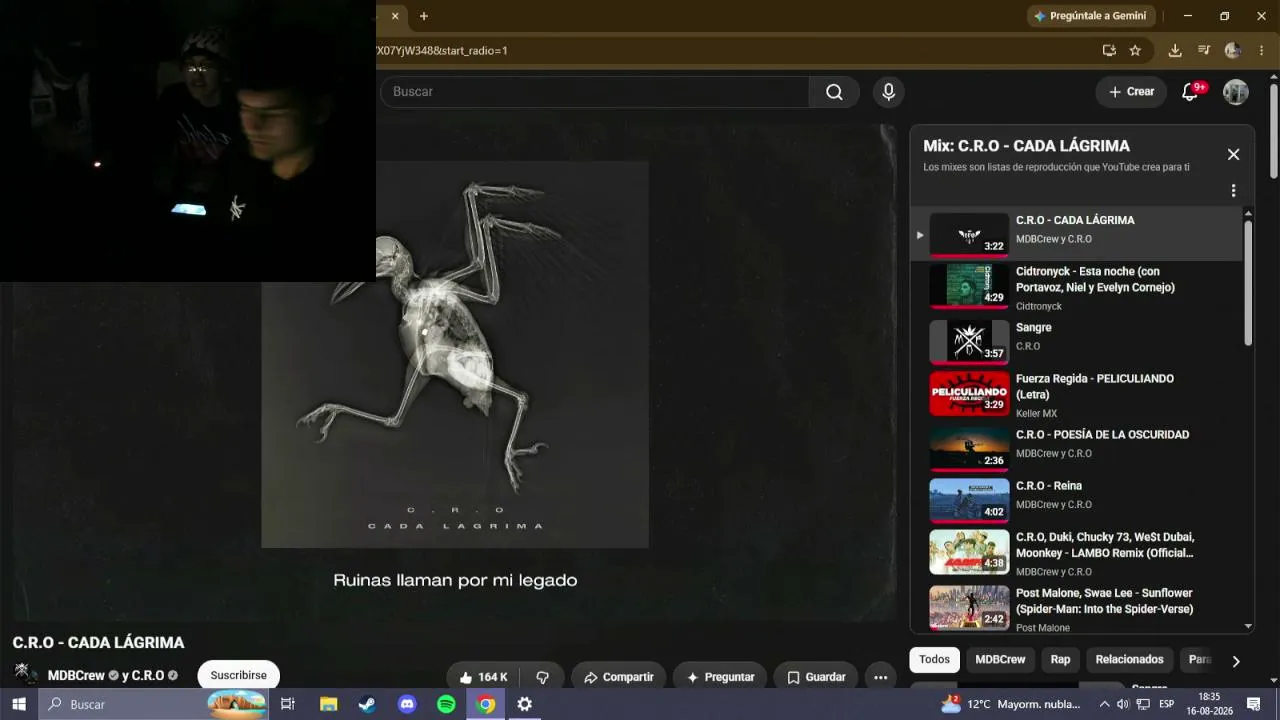The height and width of the screenshot is (720, 1280).
Task: Click the video title C.R.O - CADA LÁGRIMA
Action: pos(98,643)
